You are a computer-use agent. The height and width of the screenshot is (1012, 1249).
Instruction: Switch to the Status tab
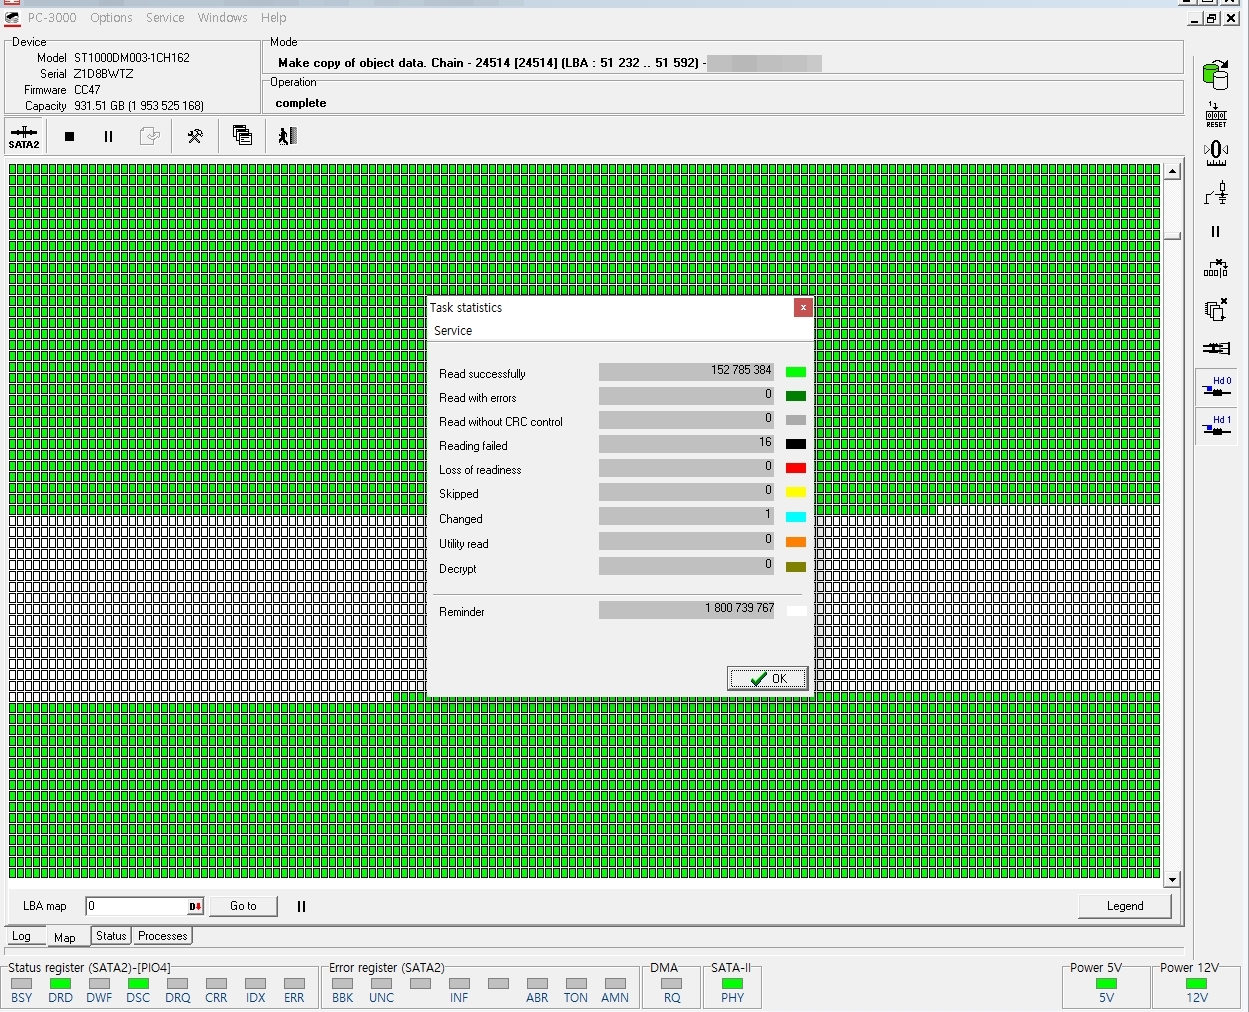111,936
